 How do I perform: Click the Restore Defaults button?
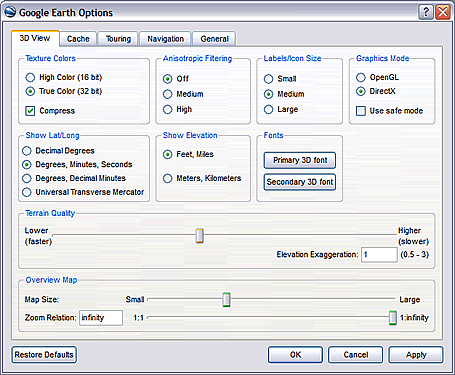click(44, 355)
